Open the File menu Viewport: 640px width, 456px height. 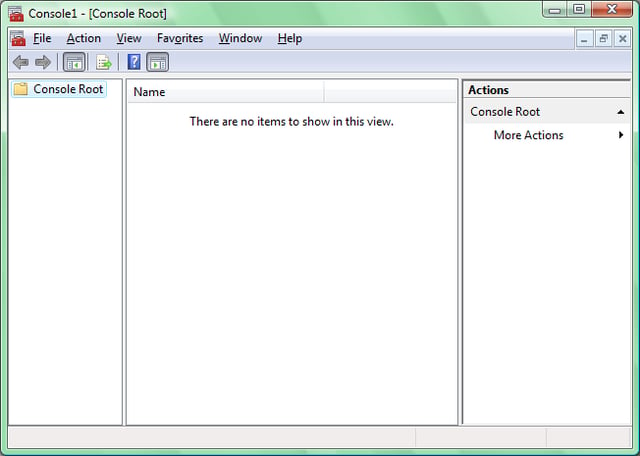pos(42,38)
